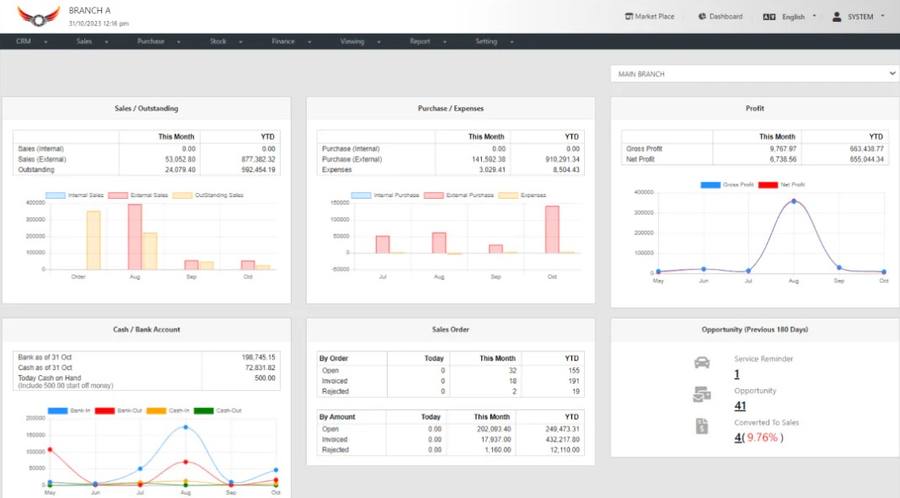Click Gross Profit This Month 9,767.97
Viewport: 900px width, 498px height.
[x=783, y=149]
